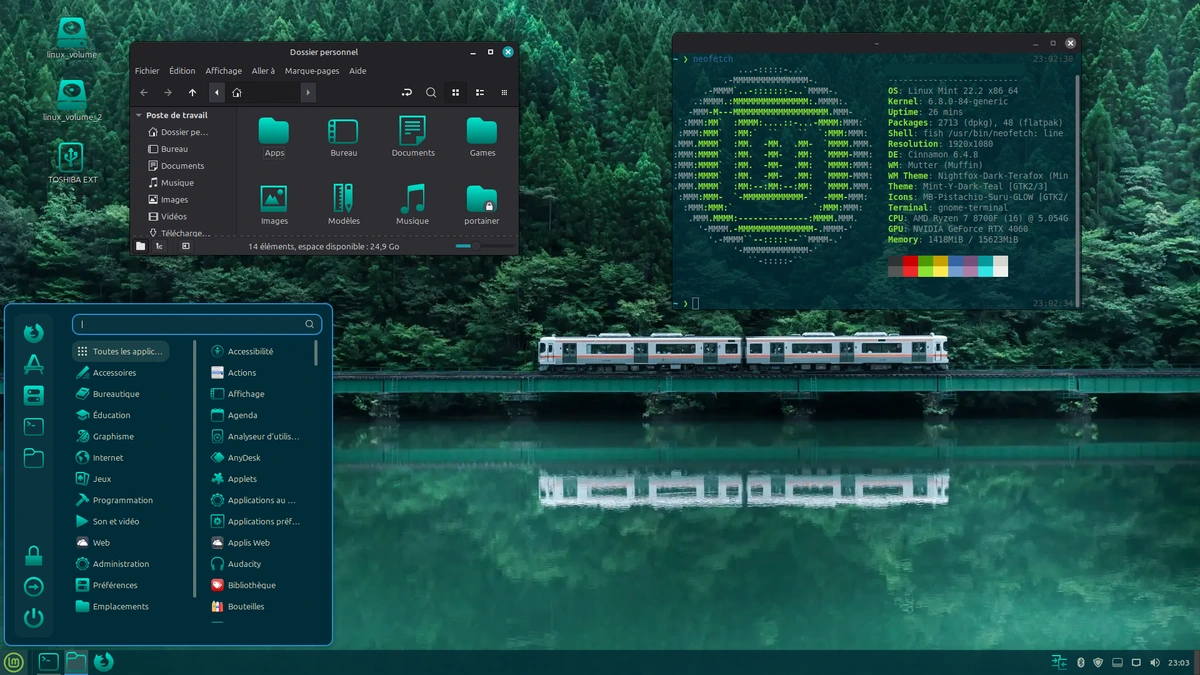Image resolution: width=1200 pixels, height=675 pixels.
Task: Open the Affichage menu
Action: click(x=223, y=70)
